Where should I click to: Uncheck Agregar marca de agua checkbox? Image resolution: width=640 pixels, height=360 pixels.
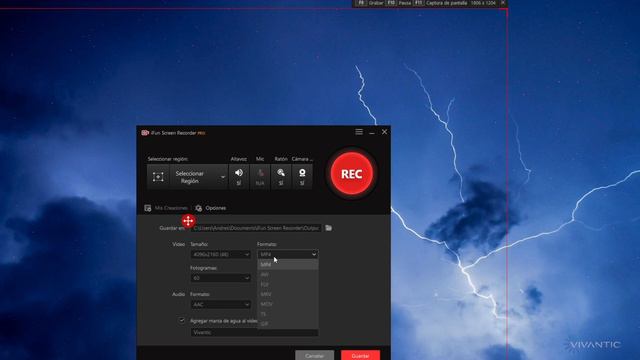click(182, 320)
